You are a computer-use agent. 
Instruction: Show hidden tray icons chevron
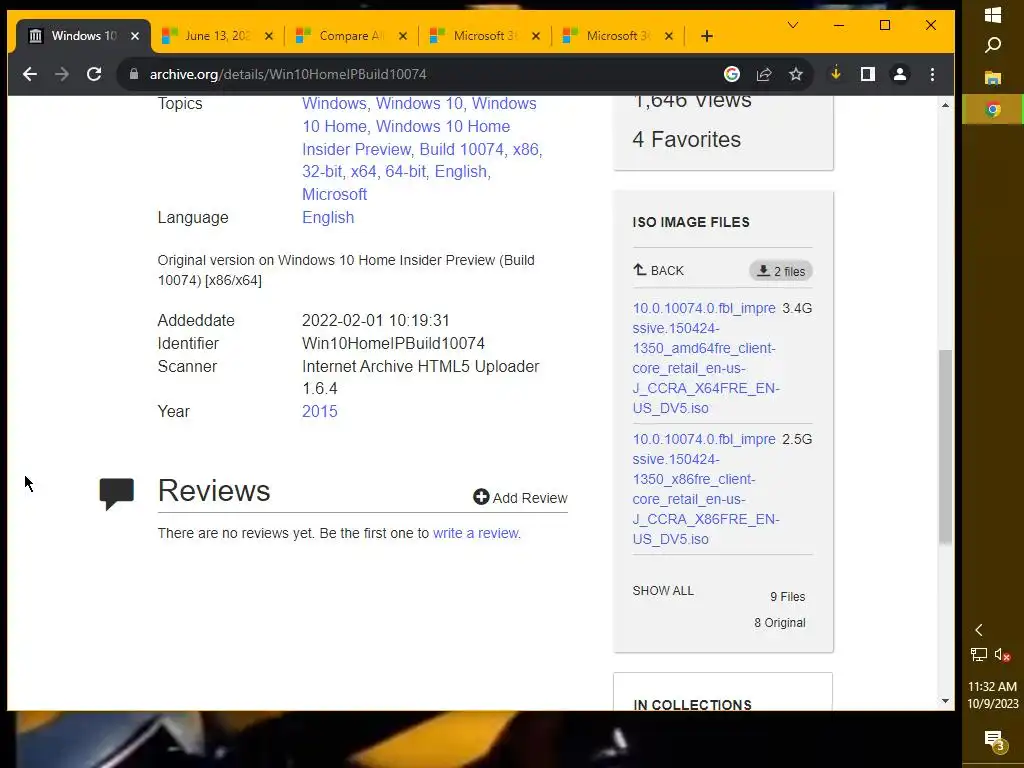point(978,630)
